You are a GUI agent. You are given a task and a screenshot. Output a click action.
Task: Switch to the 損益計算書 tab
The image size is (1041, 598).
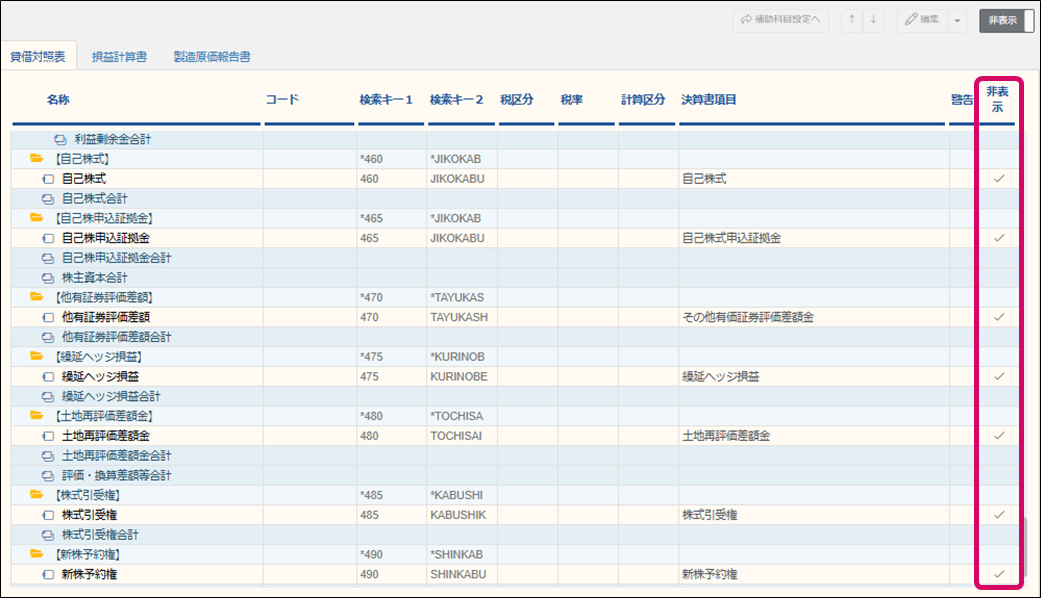pos(119,57)
